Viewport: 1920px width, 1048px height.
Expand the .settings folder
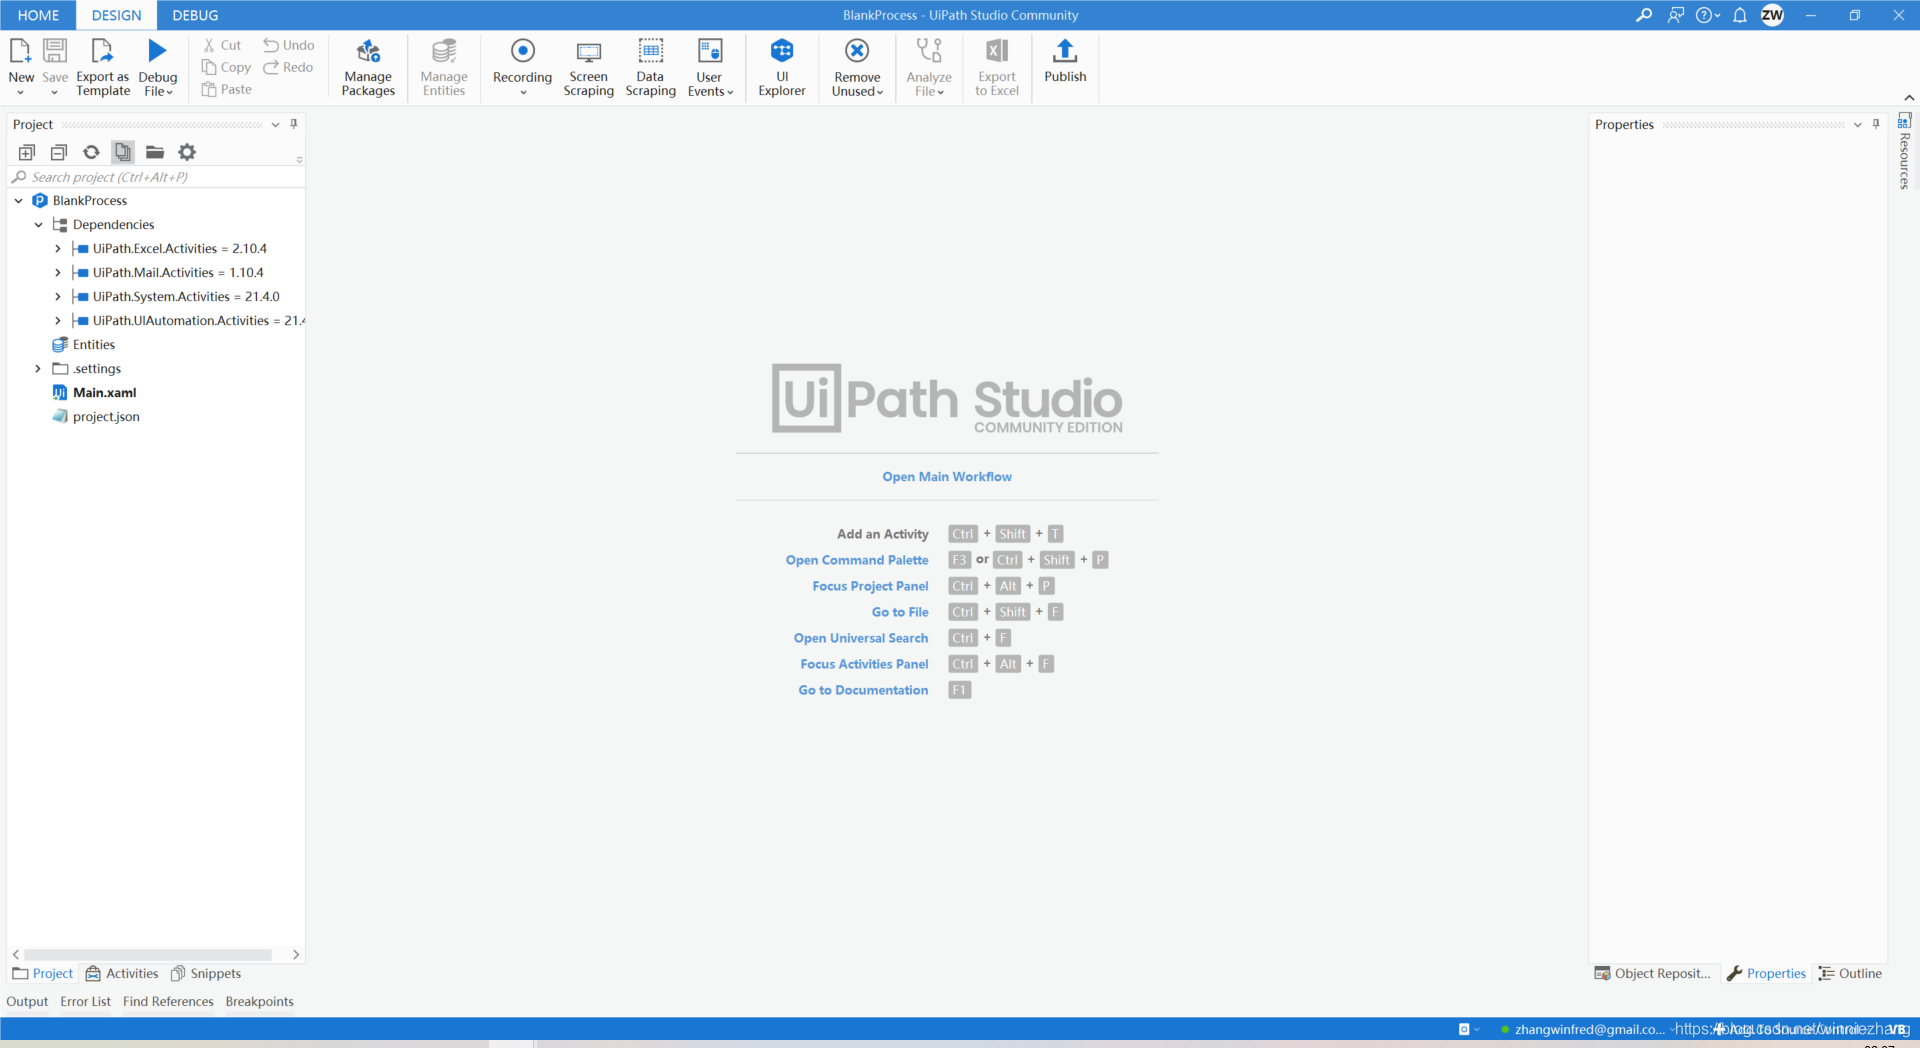tap(39, 369)
